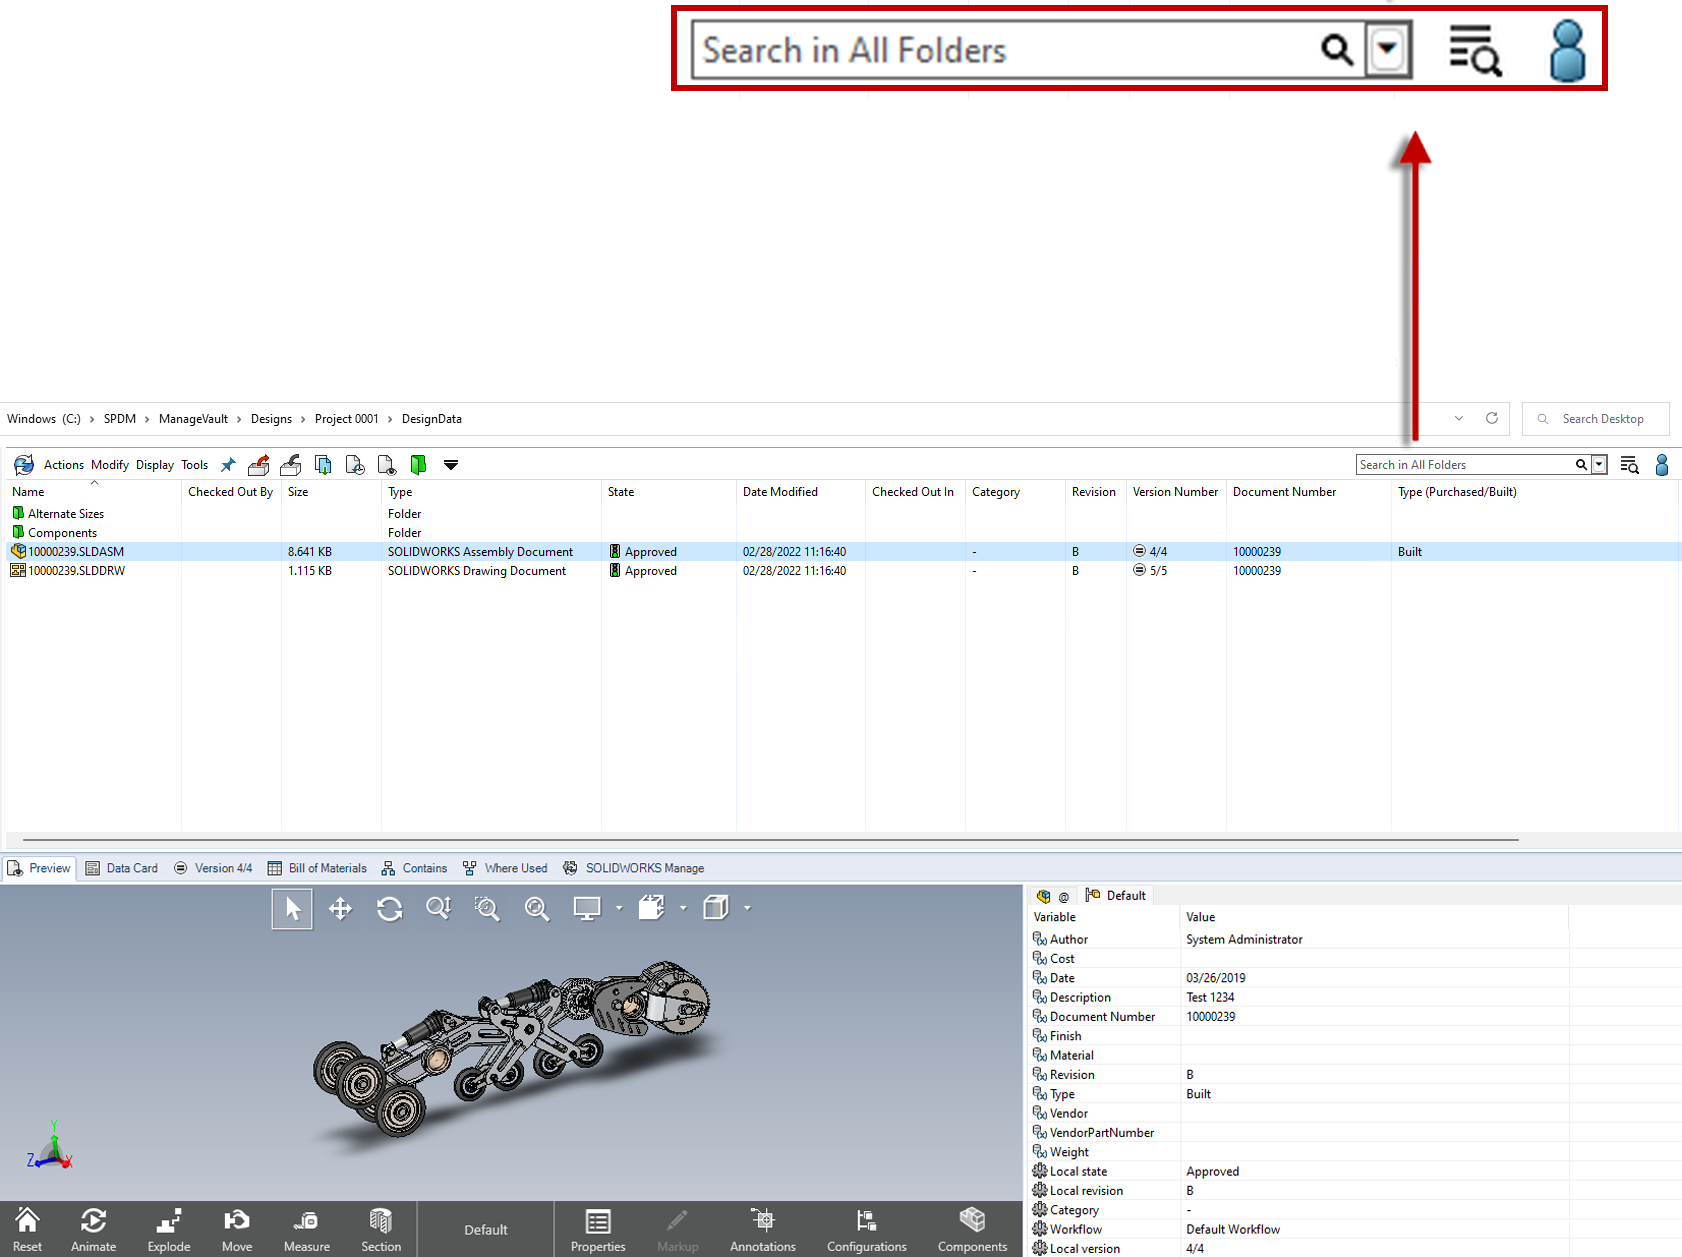Click the address bar refresh icon

tap(1492, 418)
